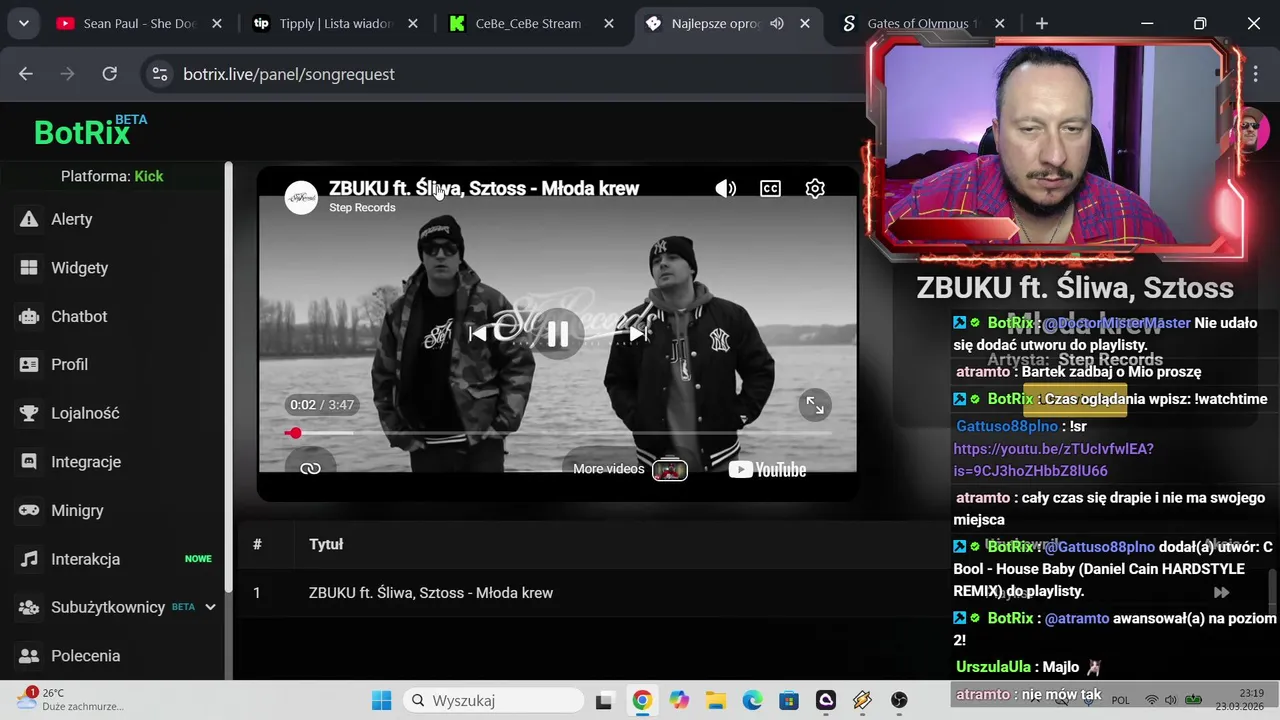1280x720 pixels.
Task: Pause the YouTube video
Action: (x=558, y=334)
